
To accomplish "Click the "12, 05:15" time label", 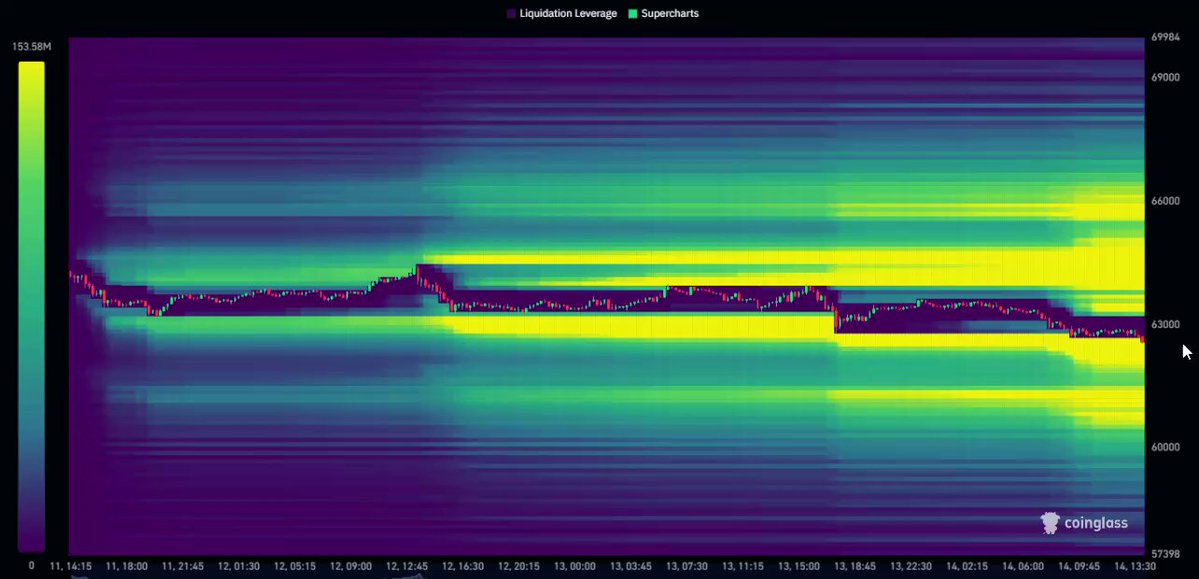I will (294, 567).
